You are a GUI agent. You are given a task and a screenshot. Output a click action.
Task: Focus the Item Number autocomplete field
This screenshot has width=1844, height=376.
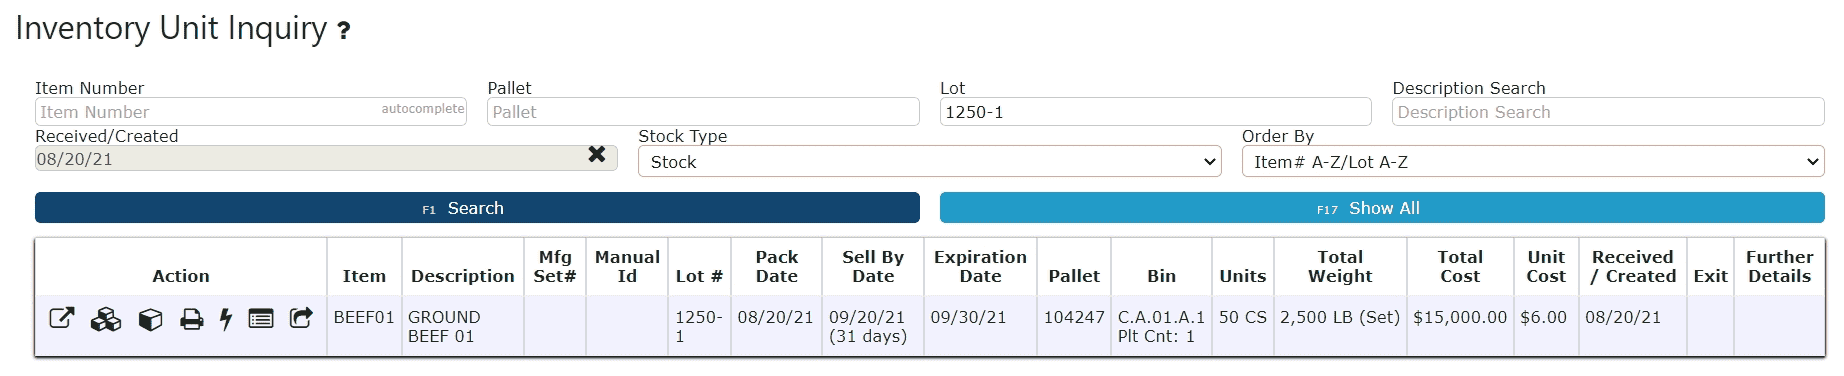pyautogui.click(x=251, y=112)
